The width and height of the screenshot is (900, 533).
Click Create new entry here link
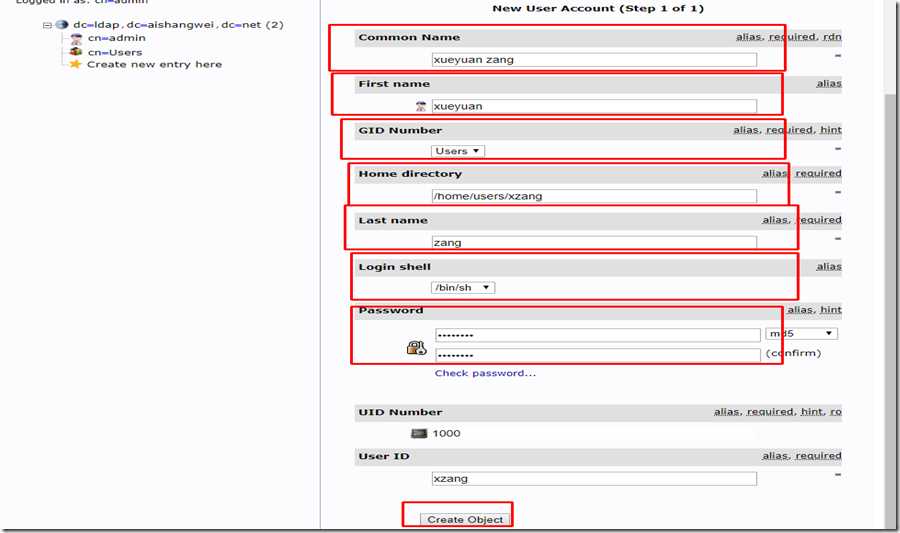(x=154, y=64)
